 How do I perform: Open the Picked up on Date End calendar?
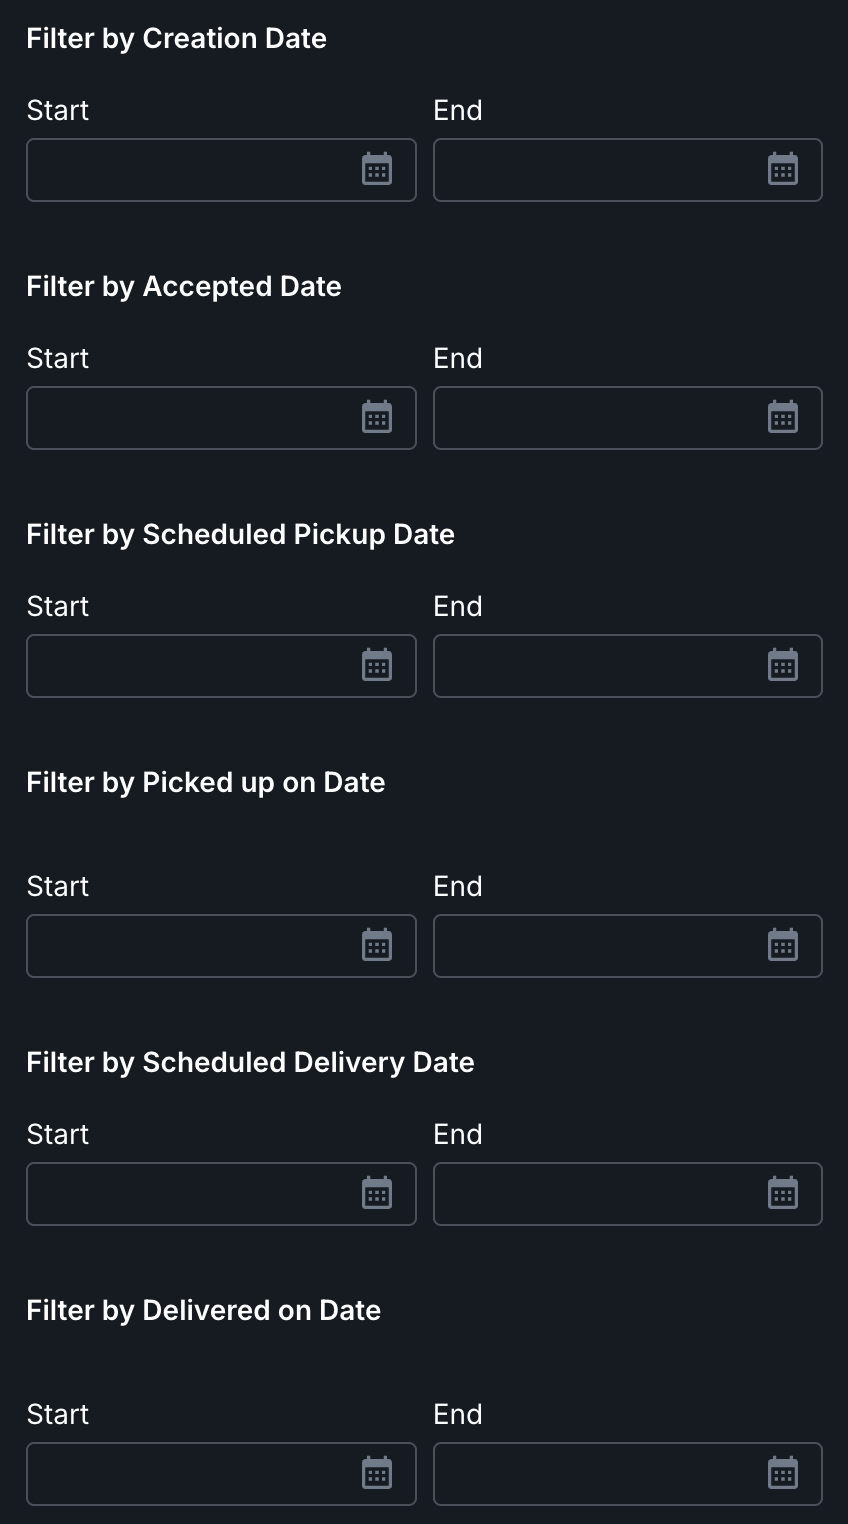783,946
